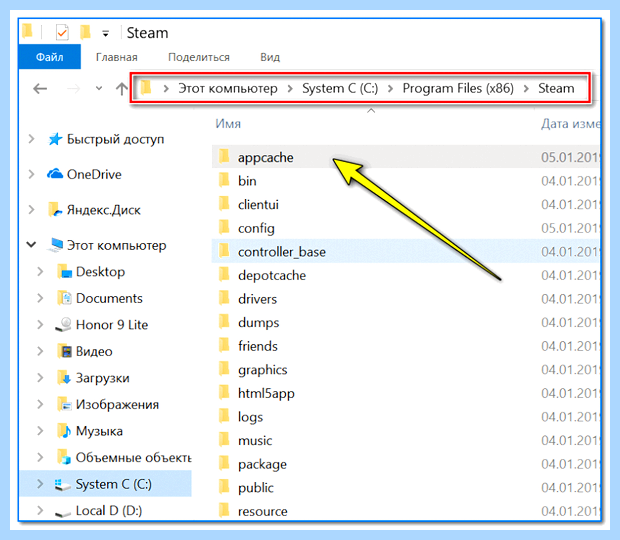Select the bin folder
620x540 pixels.
pyautogui.click(x=247, y=181)
